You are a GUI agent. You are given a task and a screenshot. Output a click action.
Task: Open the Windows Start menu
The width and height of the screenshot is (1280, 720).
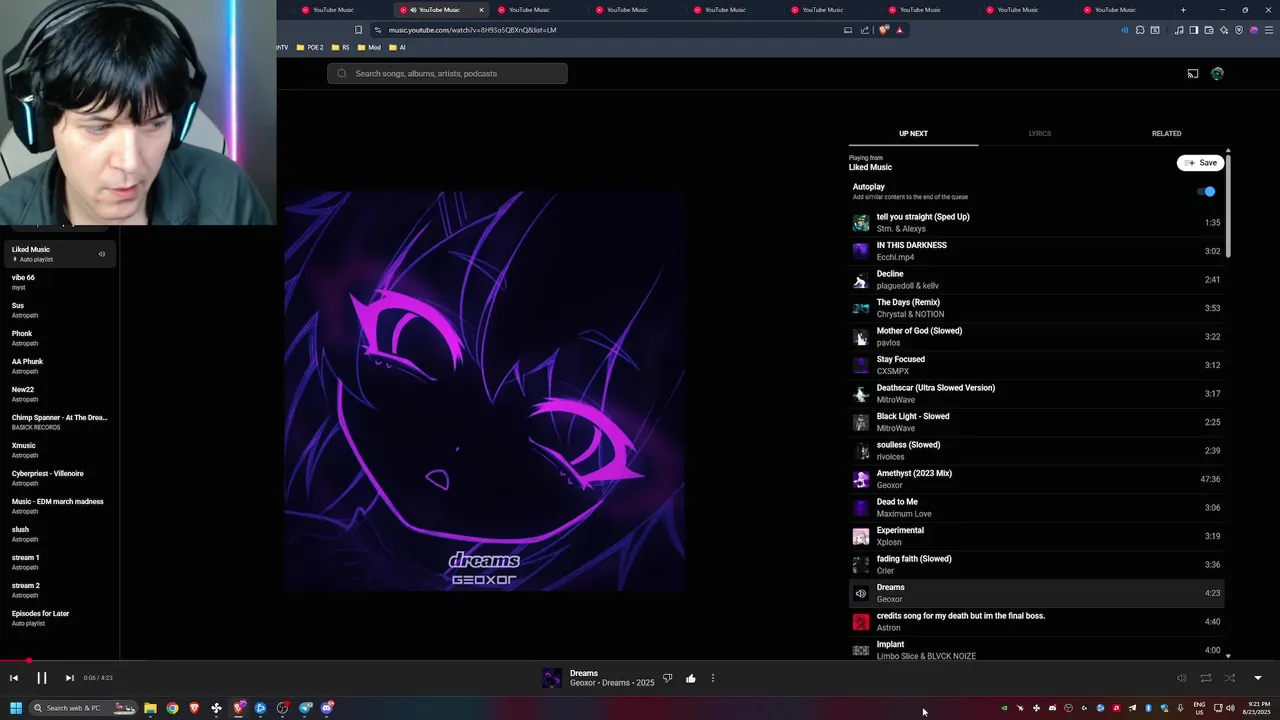(16, 708)
